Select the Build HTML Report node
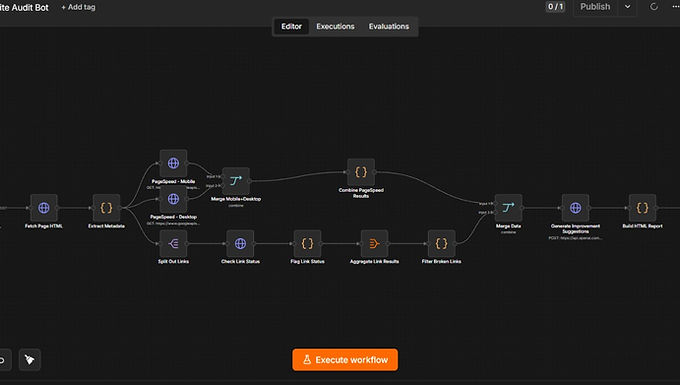This screenshot has width=680, height=385. pos(642,208)
